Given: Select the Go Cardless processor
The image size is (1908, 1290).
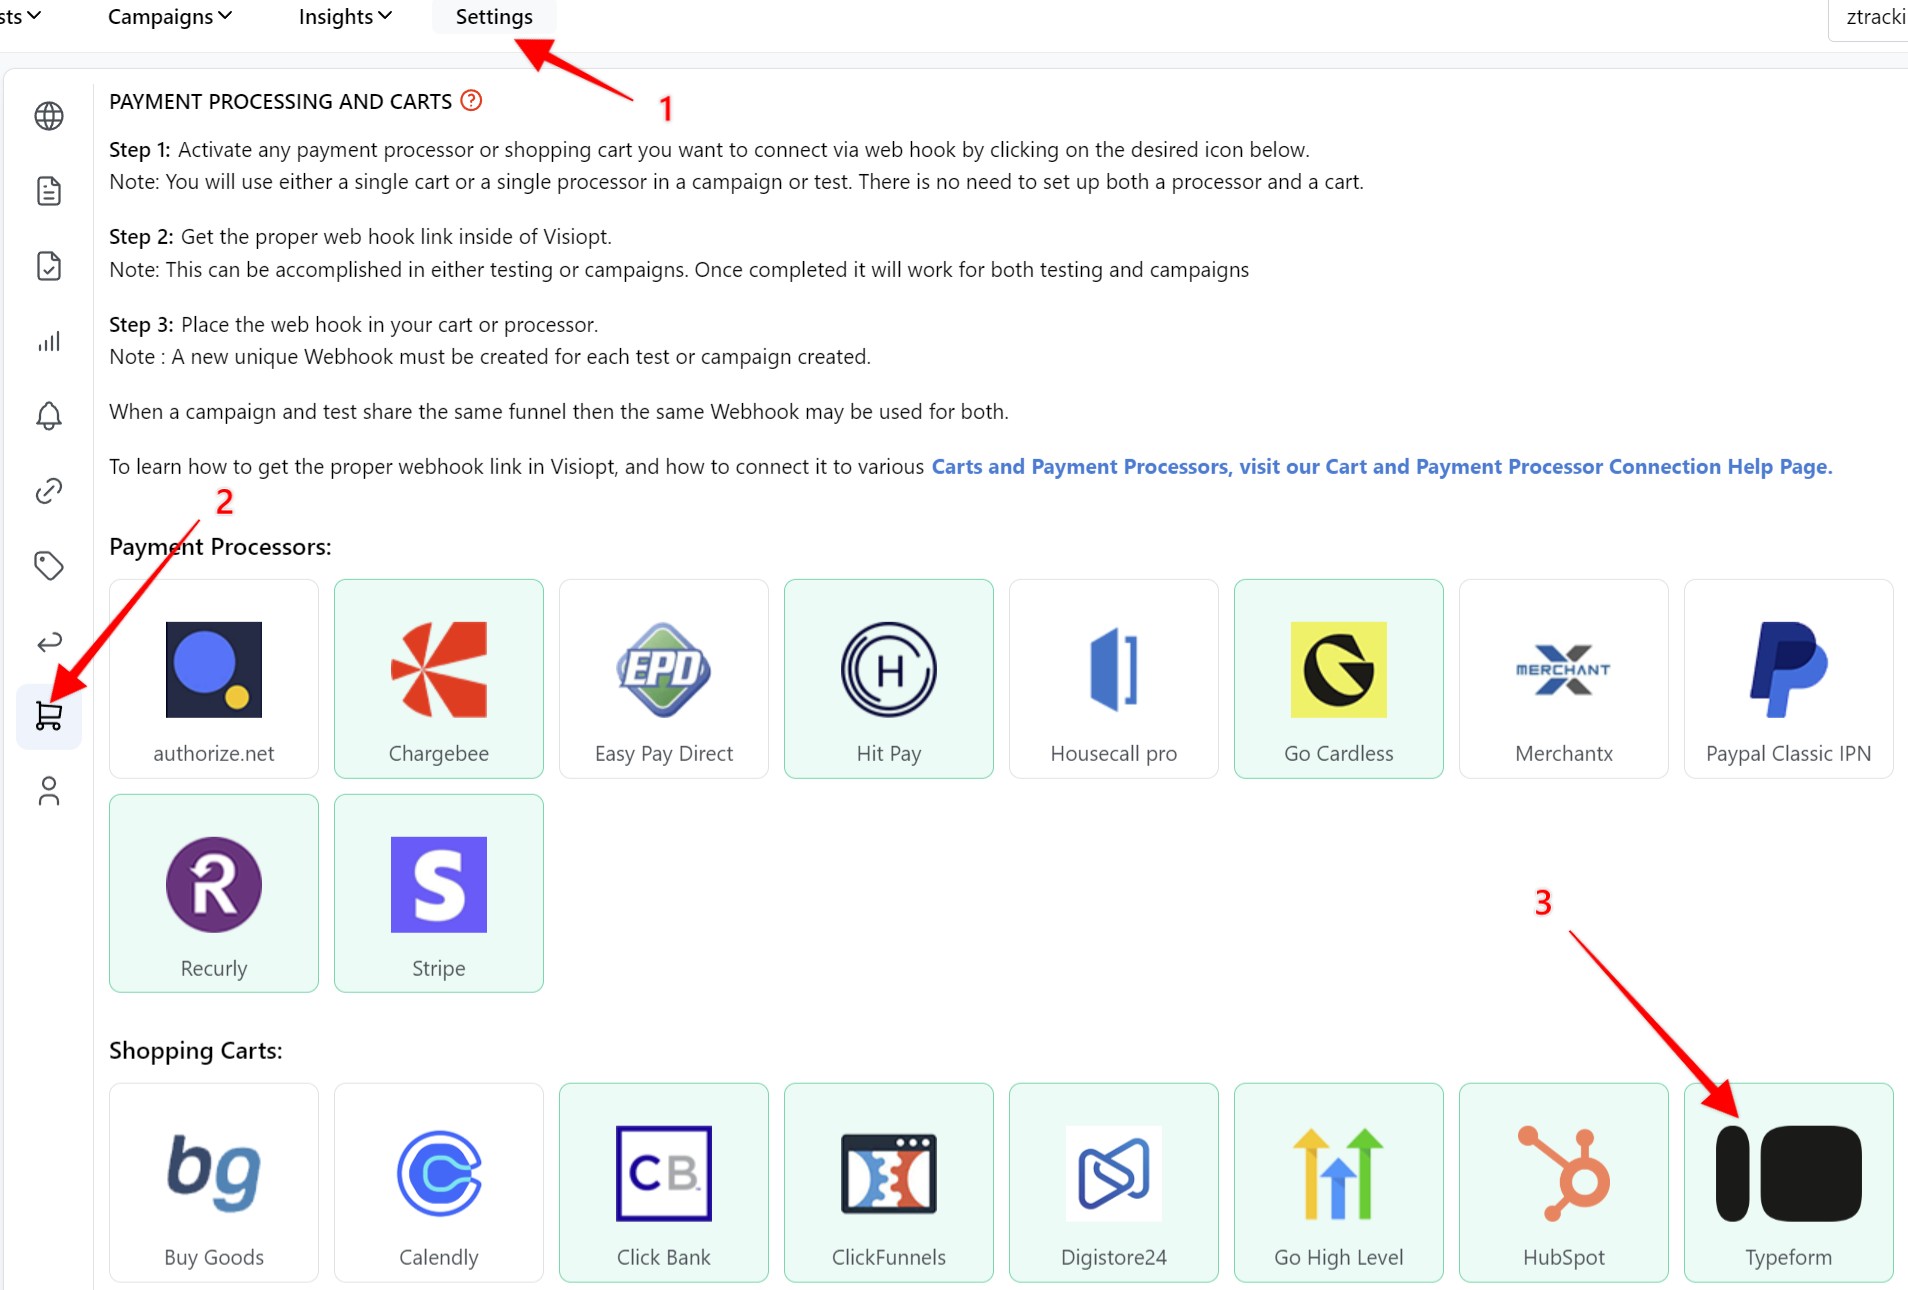Looking at the screenshot, I should coord(1339,679).
